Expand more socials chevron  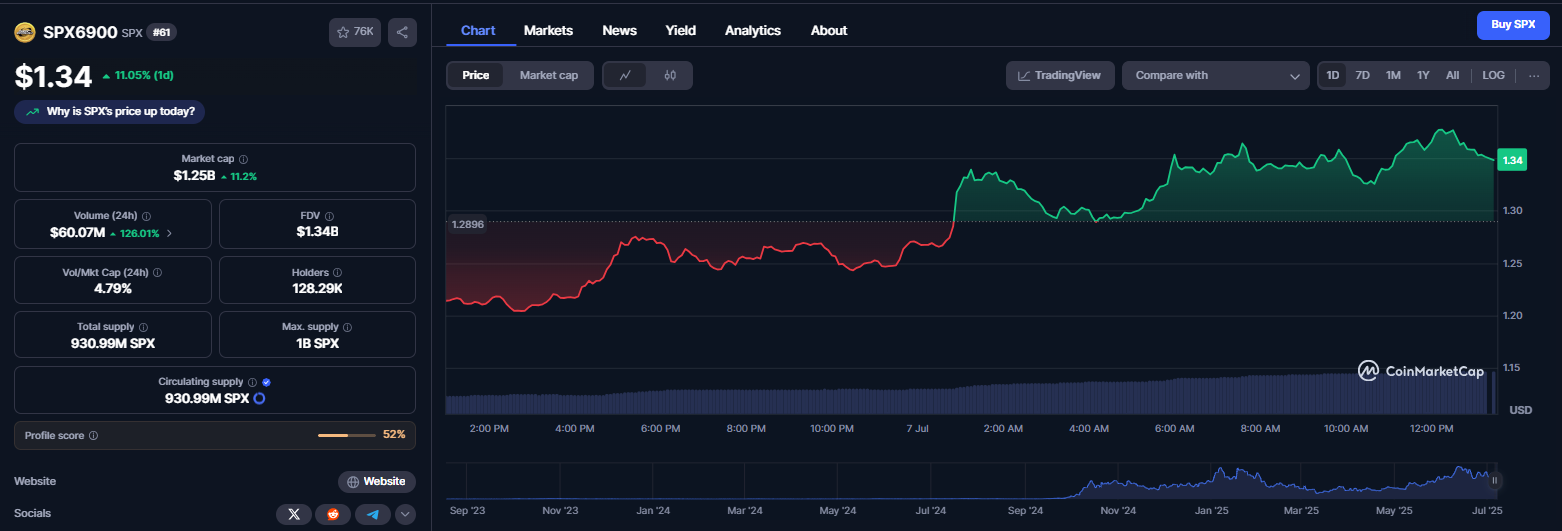(x=405, y=514)
